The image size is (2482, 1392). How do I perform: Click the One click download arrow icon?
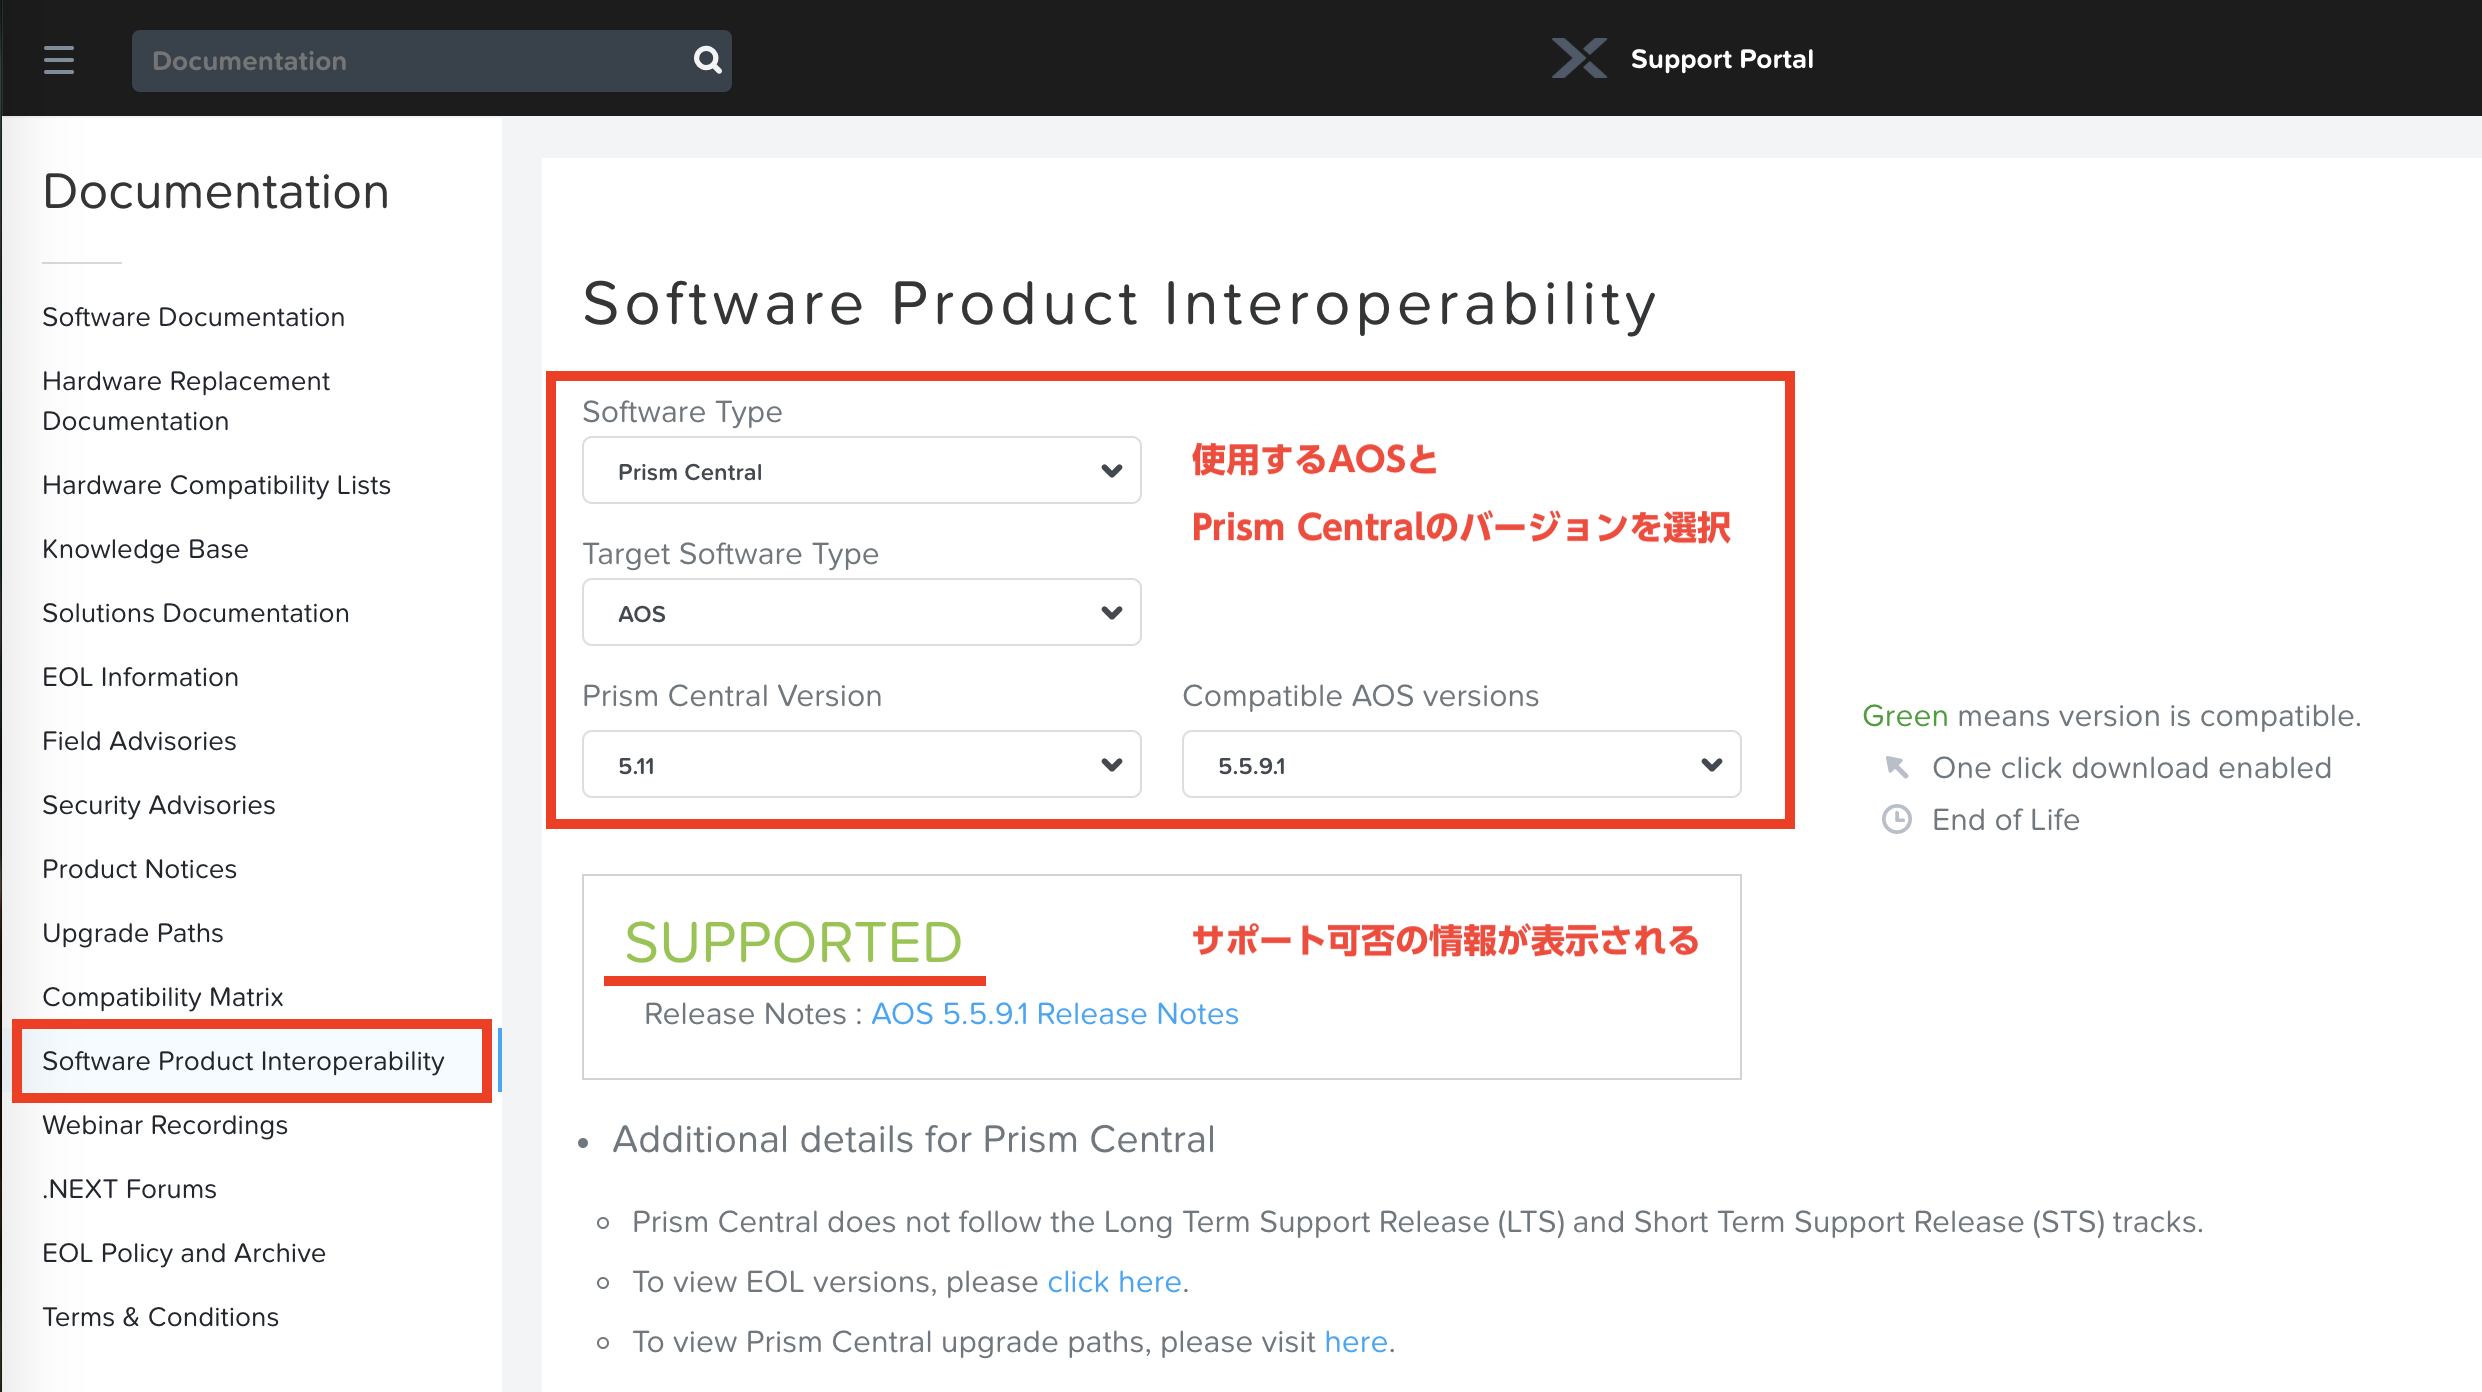pos(1896,767)
